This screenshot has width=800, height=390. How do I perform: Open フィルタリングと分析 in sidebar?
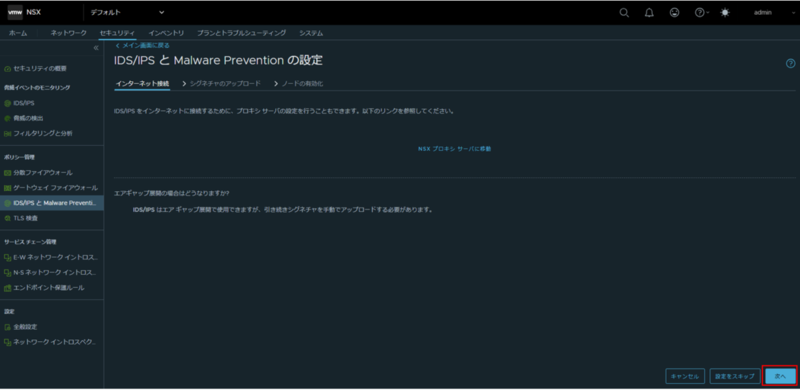click(x=43, y=134)
